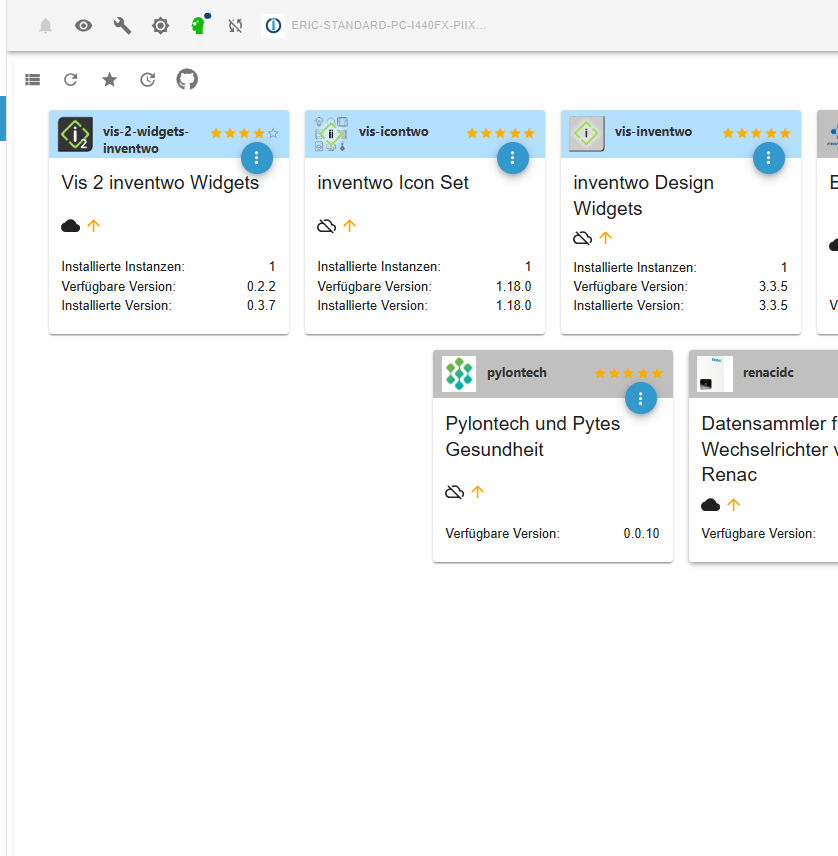Rate pylontech via its stars
This screenshot has height=856, width=838.
click(x=629, y=373)
